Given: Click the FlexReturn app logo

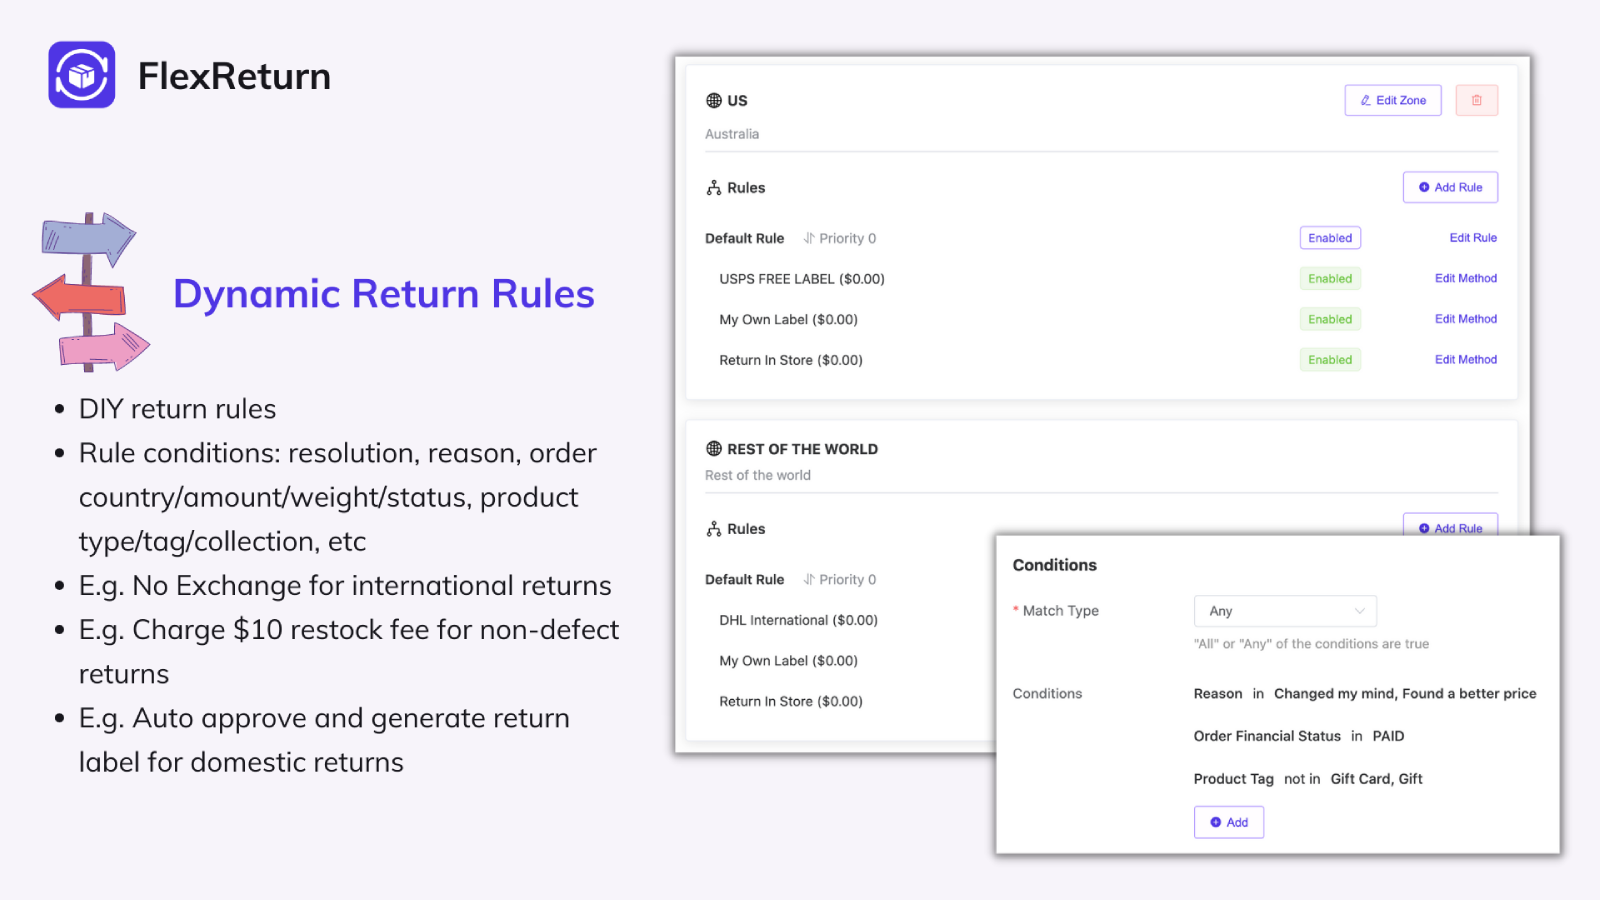Looking at the screenshot, I should 81,75.
